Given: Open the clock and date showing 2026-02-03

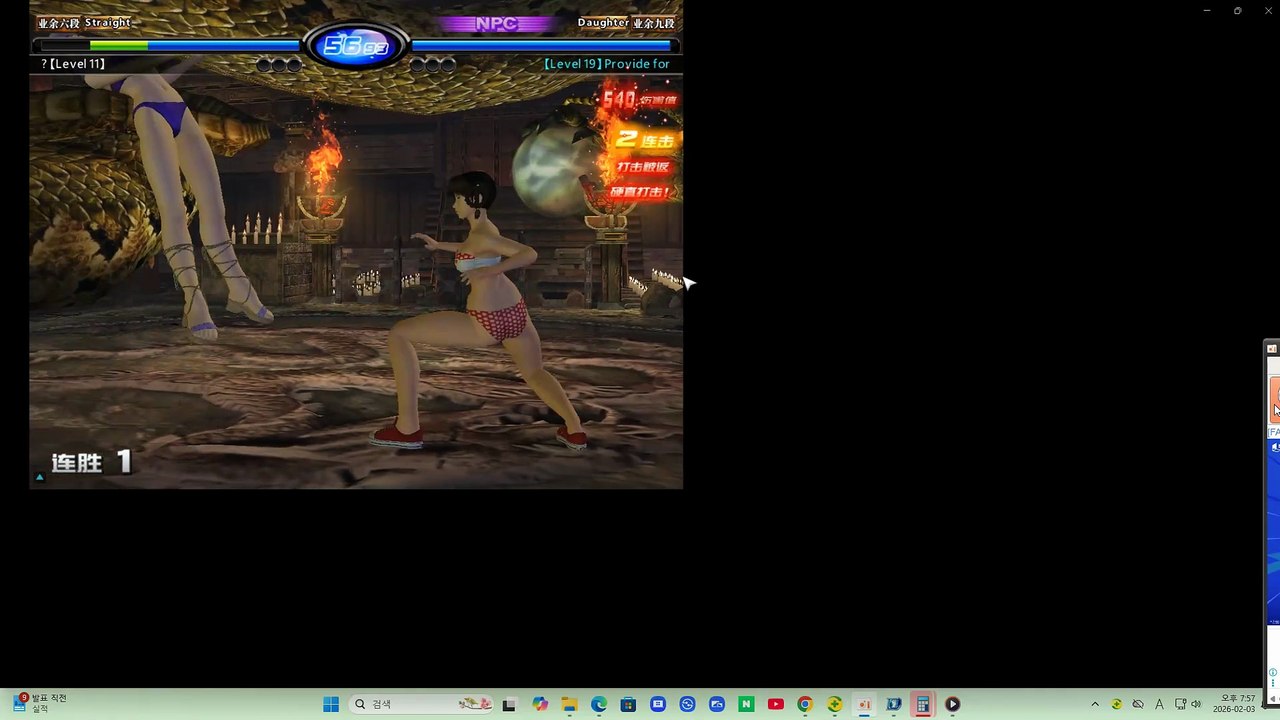Looking at the screenshot, I should (1234, 704).
